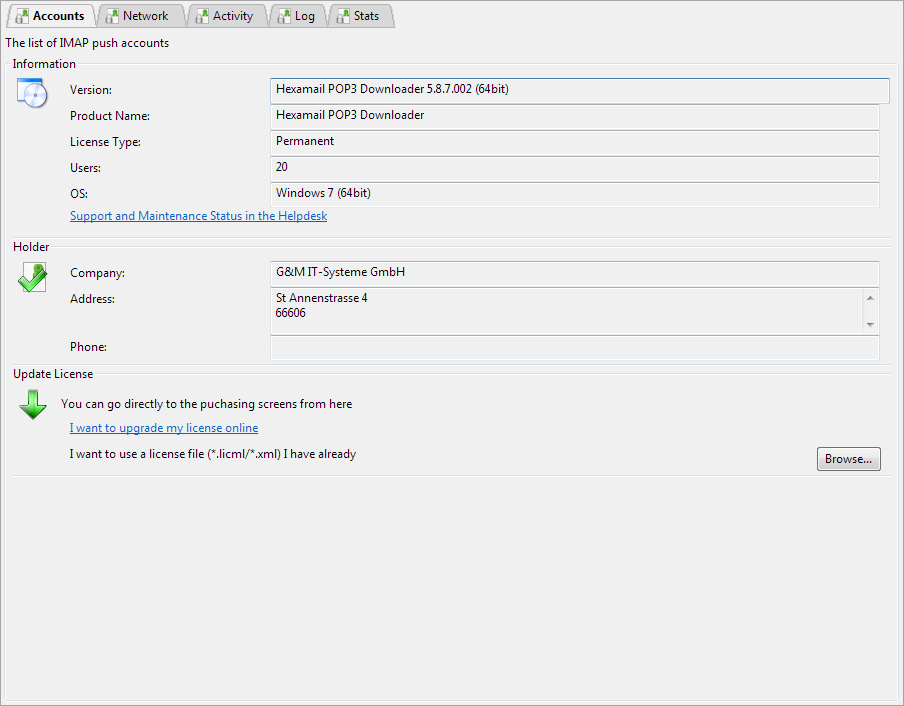This screenshot has height=706, width=904.
Task: Open Support and Maintenance Status helpdesk link
Action: point(198,216)
